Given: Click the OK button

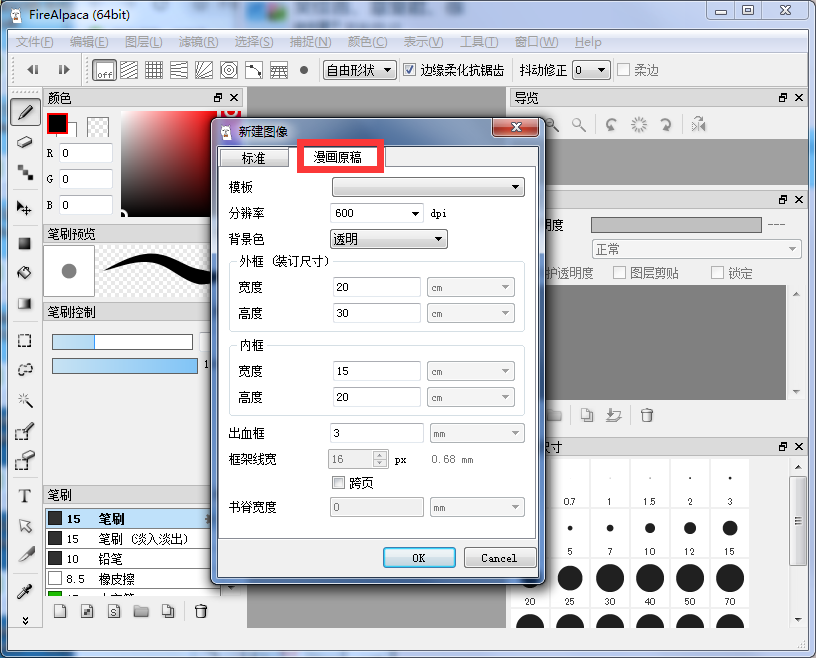Looking at the screenshot, I should [x=419, y=558].
